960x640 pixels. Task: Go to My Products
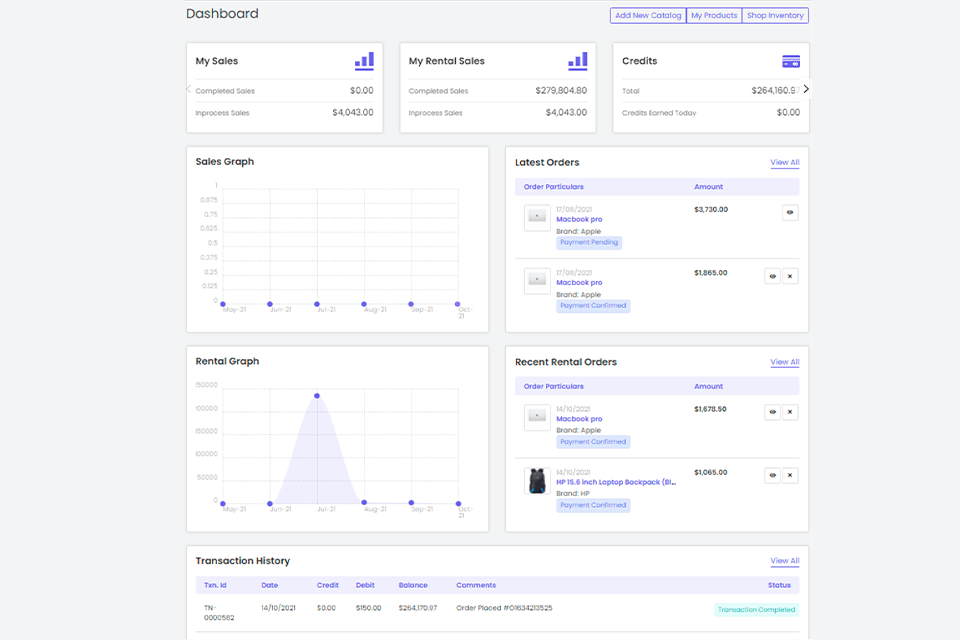point(714,16)
